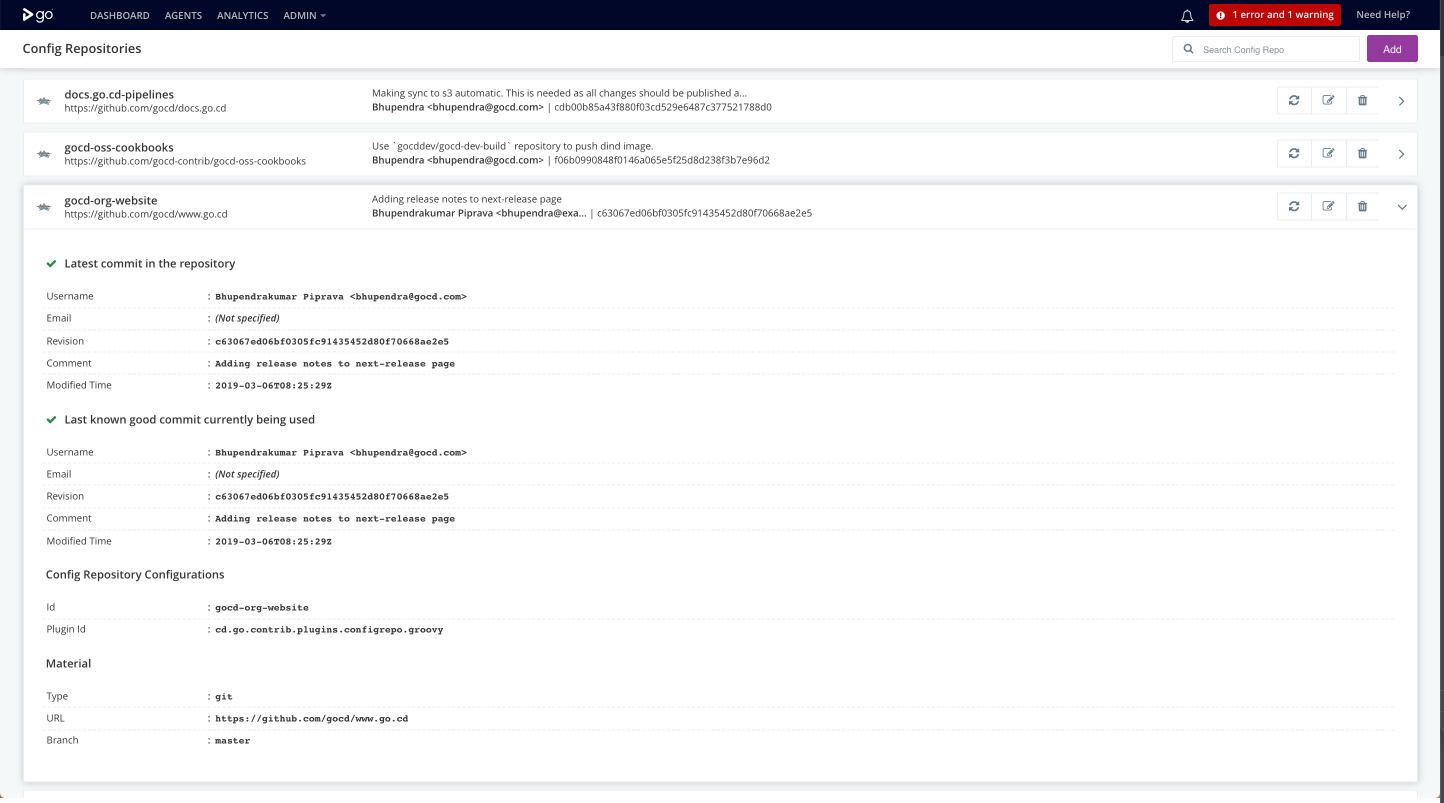Click the Material section heading
This screenshot has height=803, width=1444.
(68, 664)
